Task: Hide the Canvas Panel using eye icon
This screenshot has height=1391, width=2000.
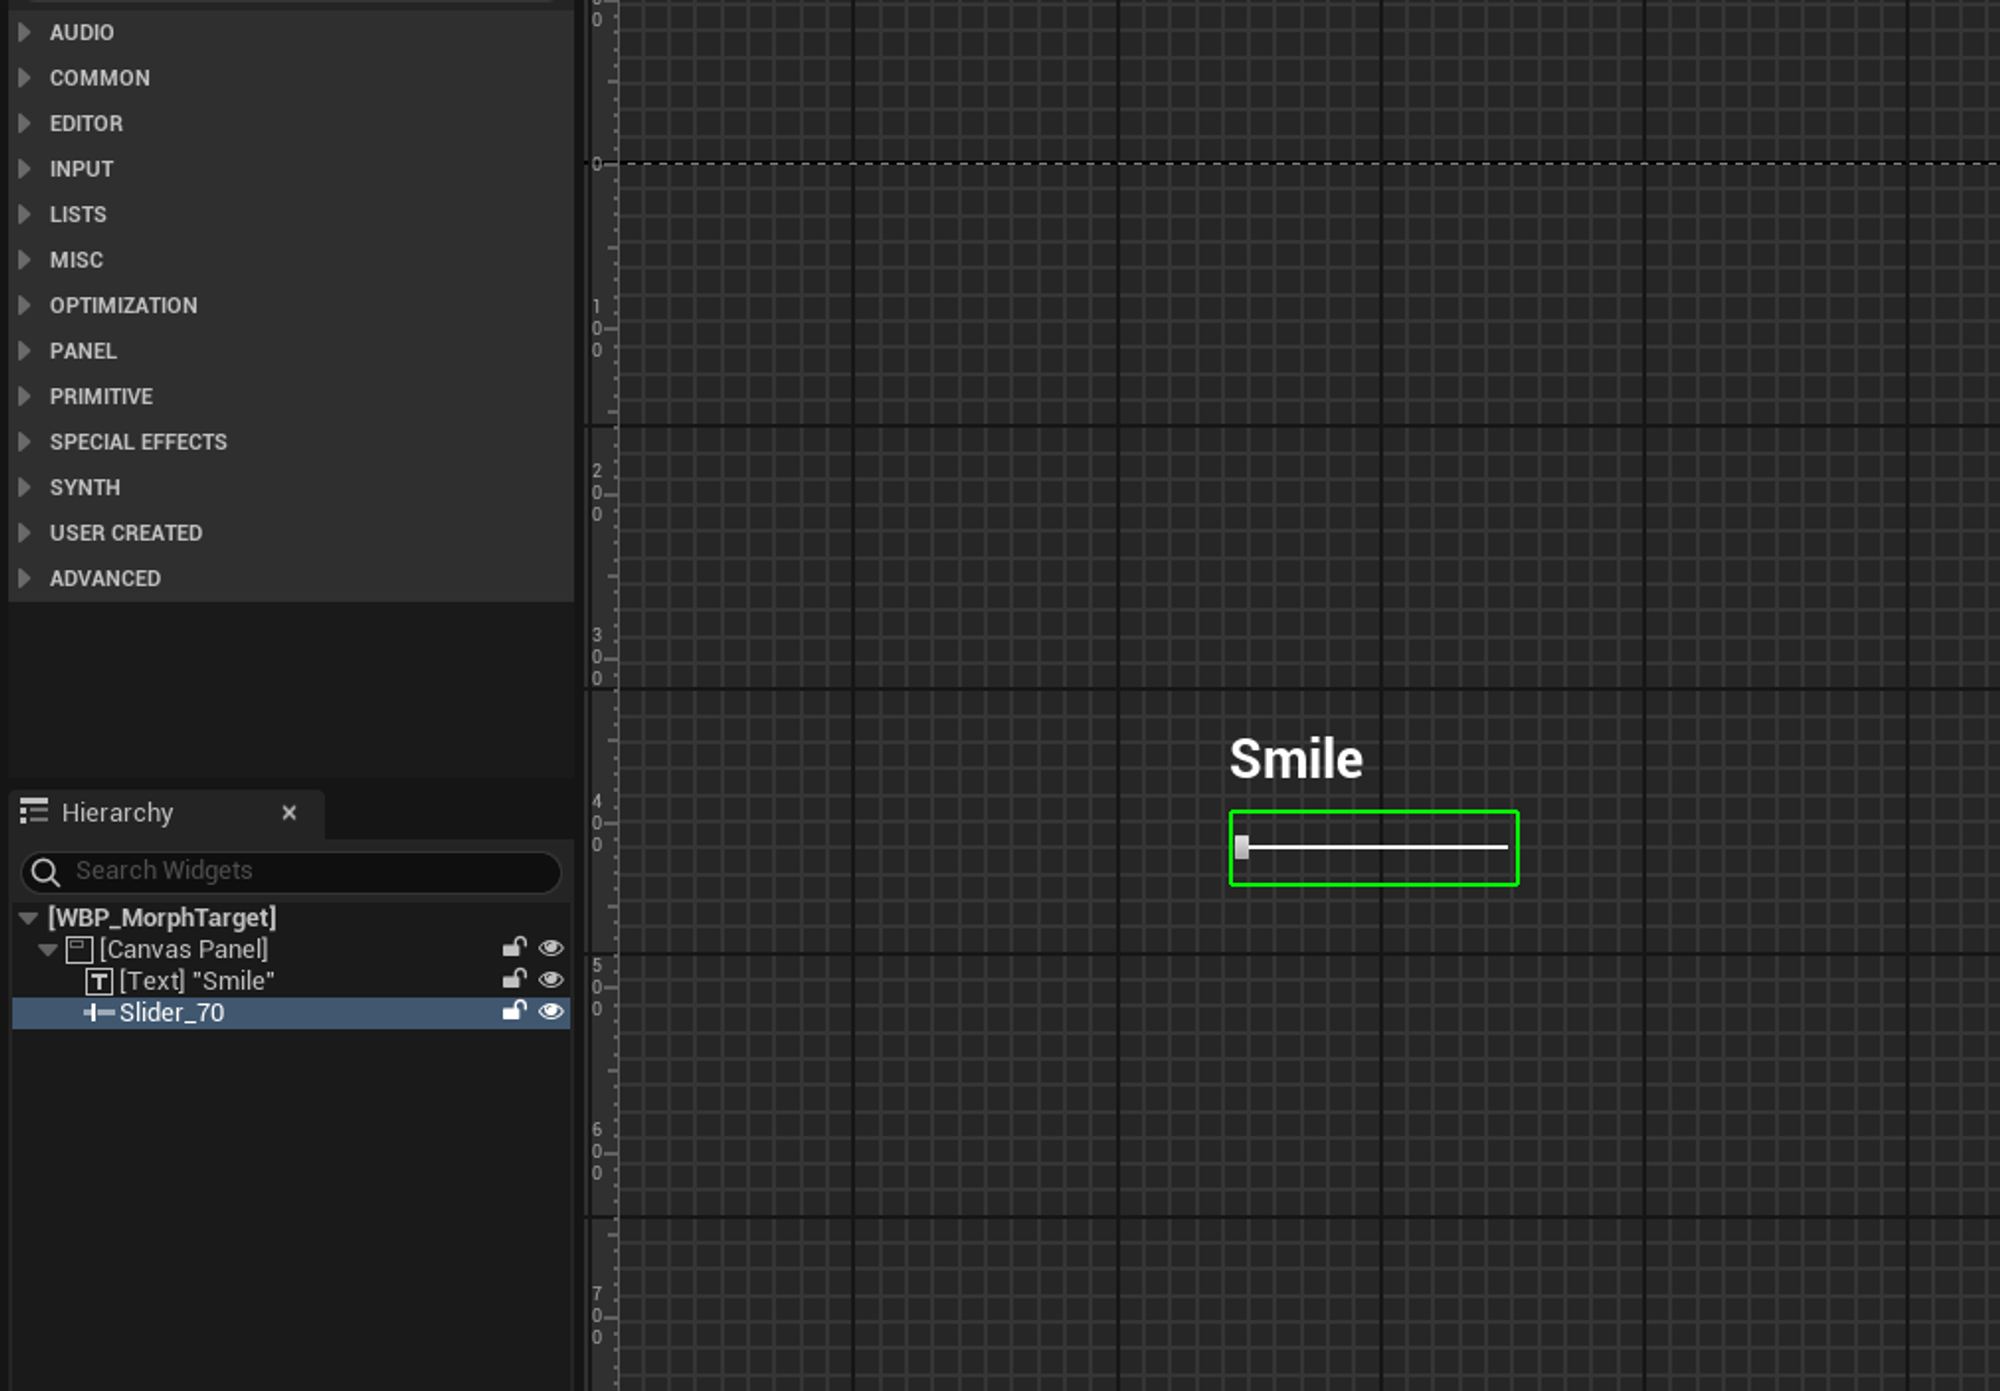Action: (x=551, y=947)
